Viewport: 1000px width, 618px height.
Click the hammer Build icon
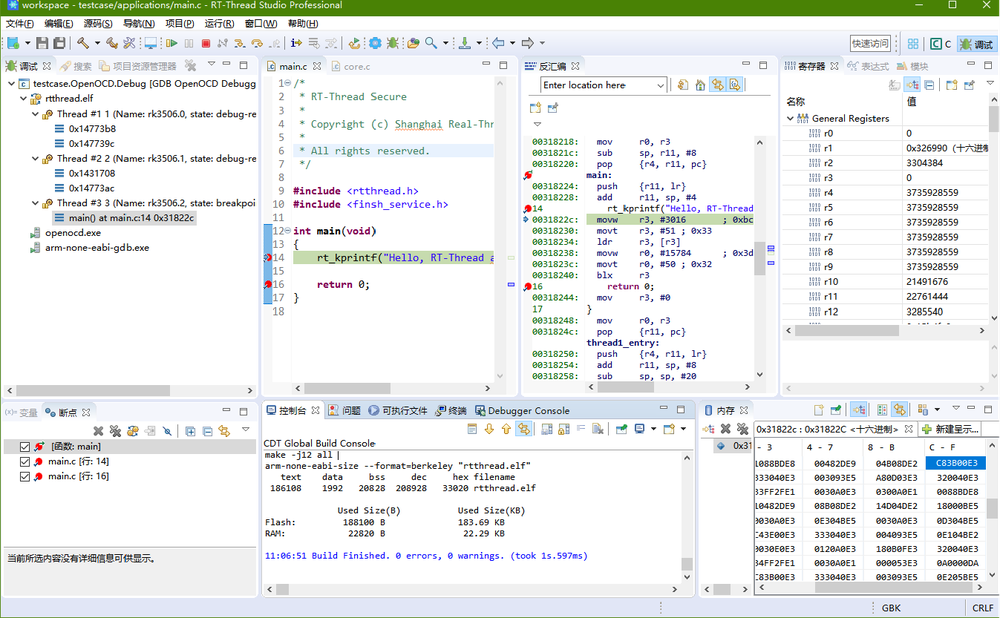(x=83, y=43)
